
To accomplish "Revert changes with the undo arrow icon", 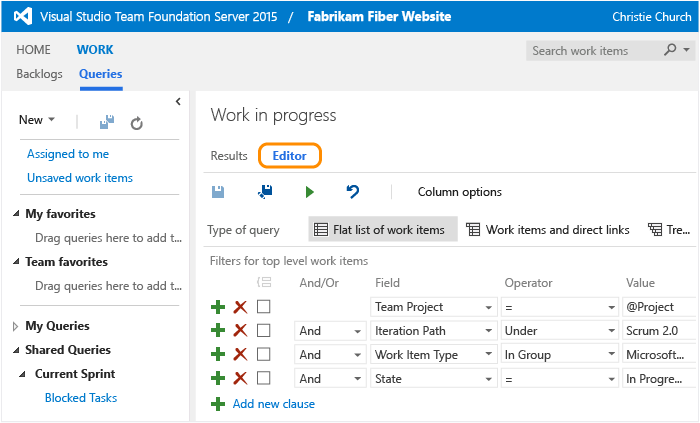I will pyautogui.click(x=353, y=192).
